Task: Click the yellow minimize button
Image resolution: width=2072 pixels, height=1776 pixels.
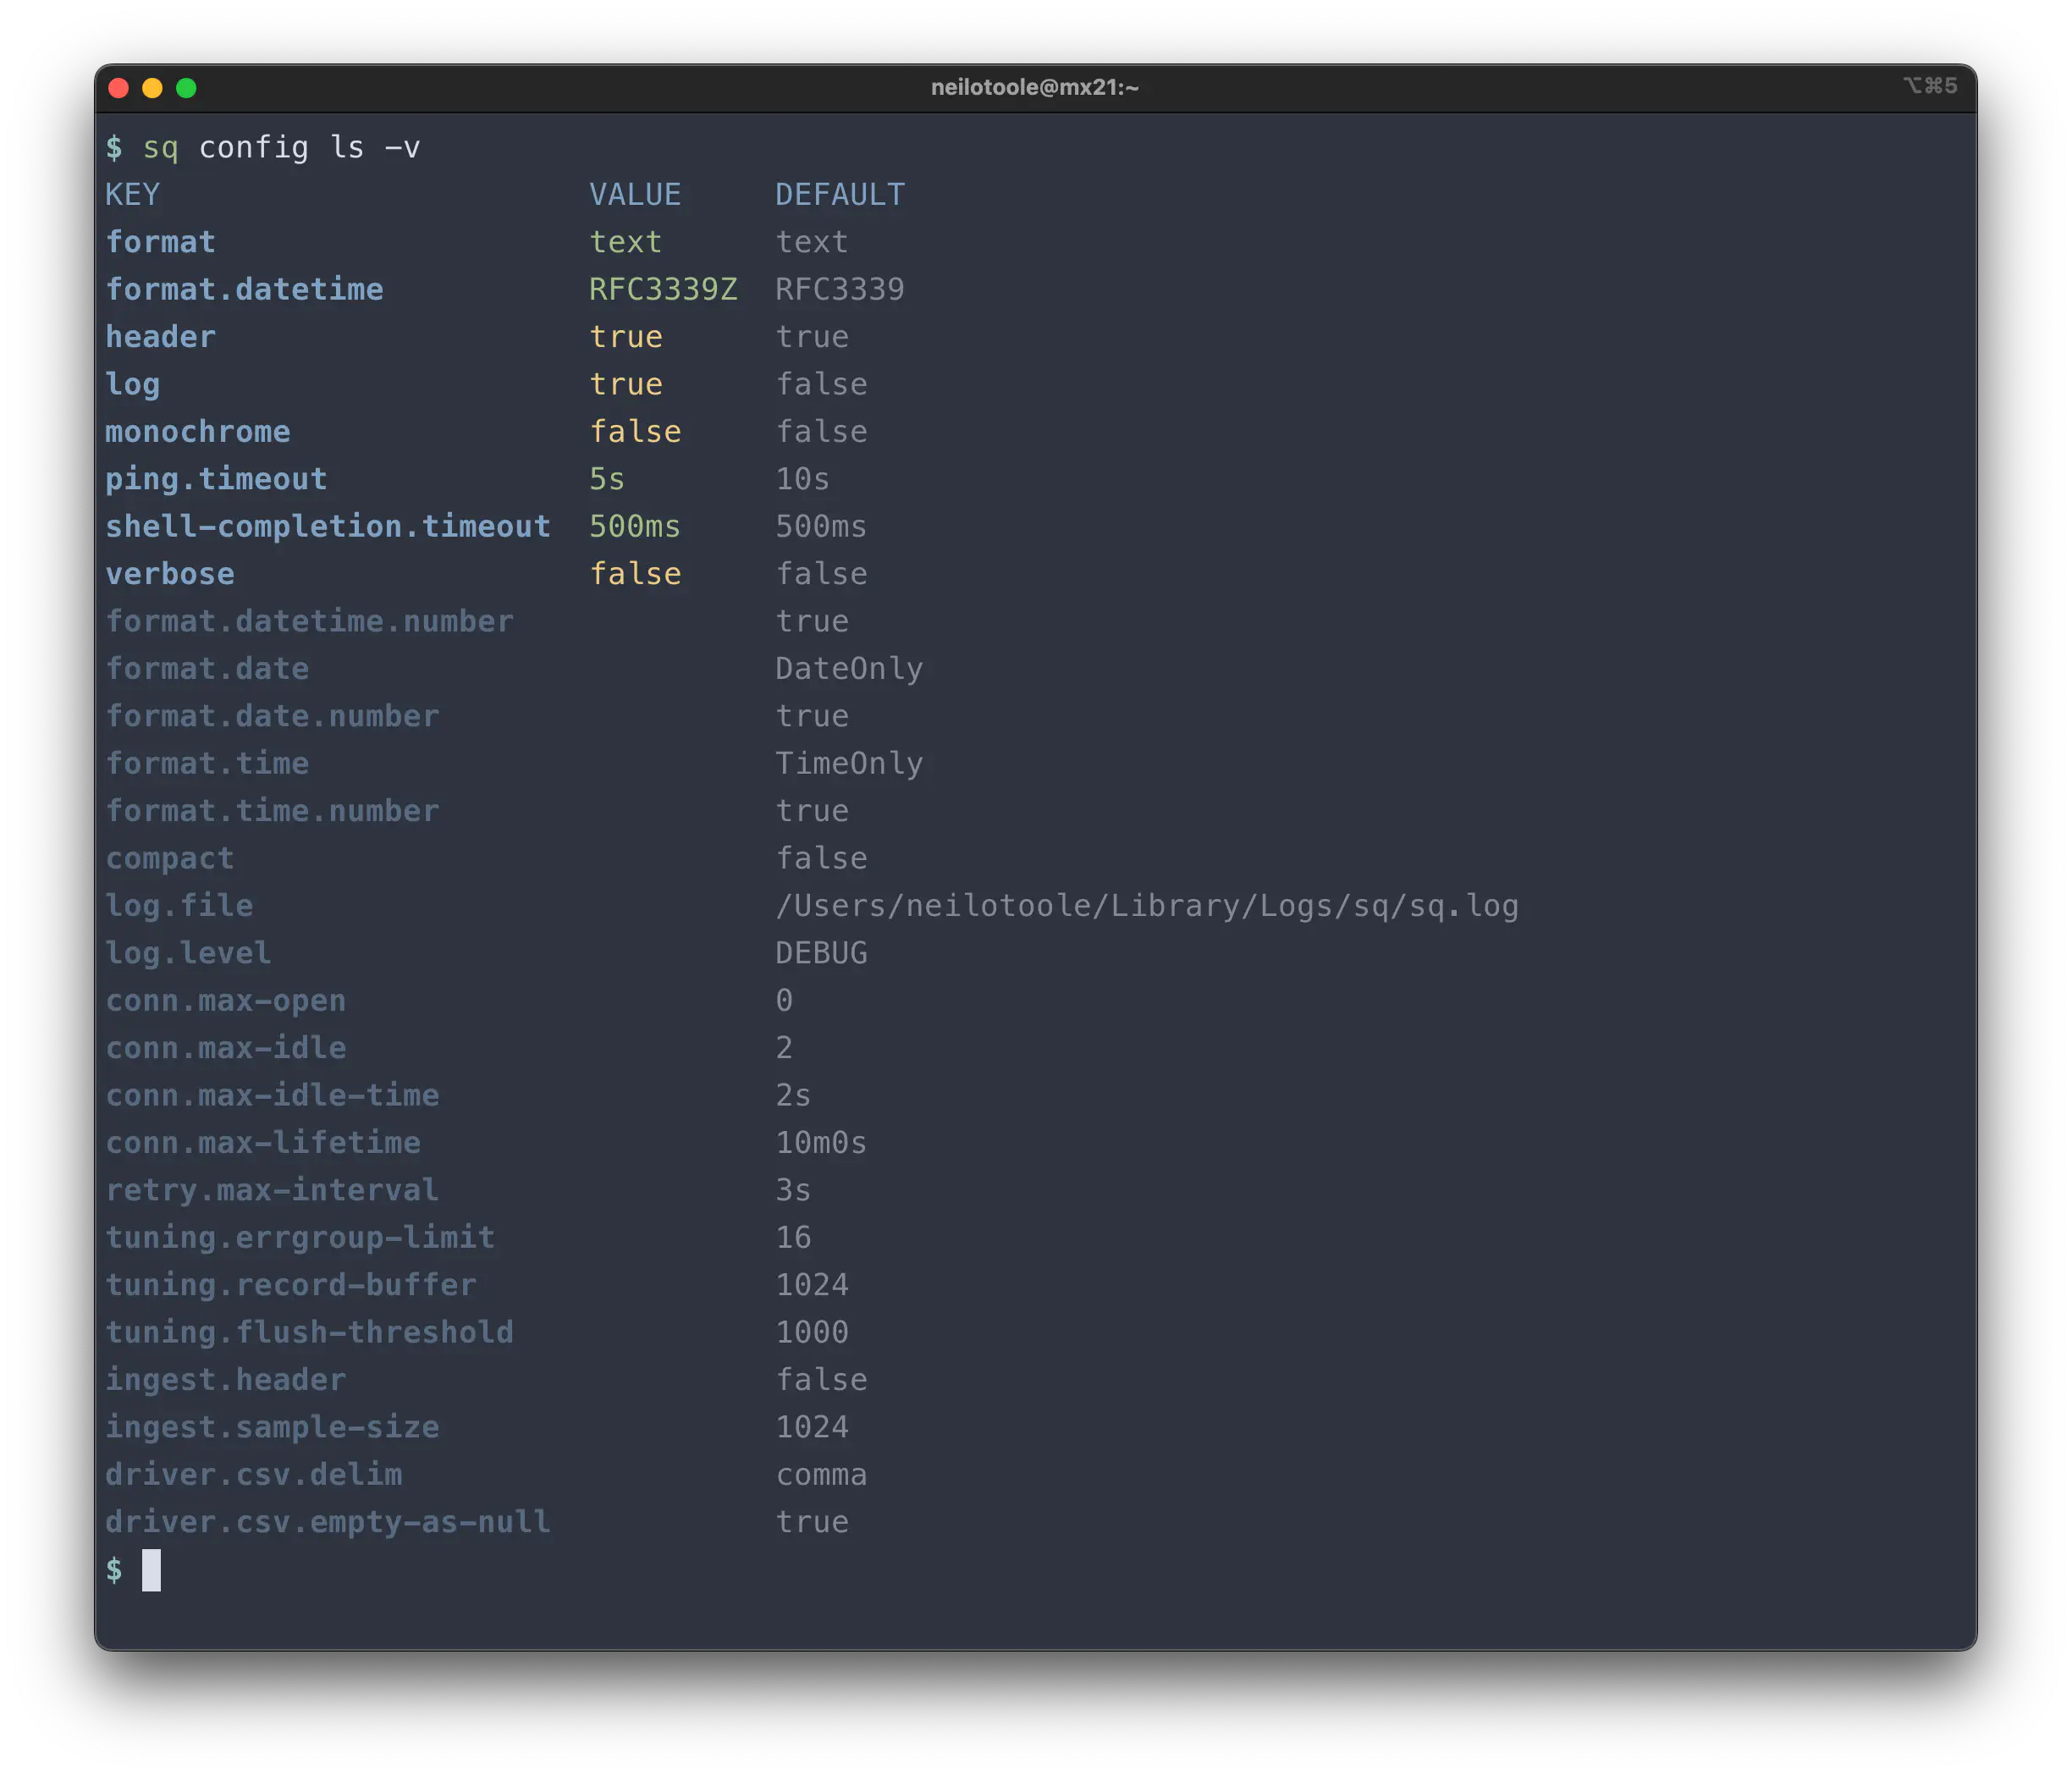Action: pyautogui.click(x=152, y=88)
